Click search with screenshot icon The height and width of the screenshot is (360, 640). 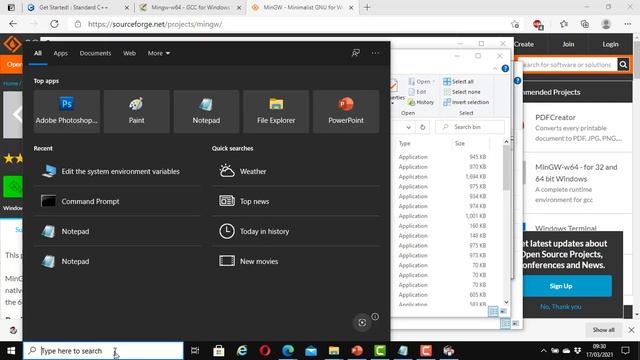362,322
